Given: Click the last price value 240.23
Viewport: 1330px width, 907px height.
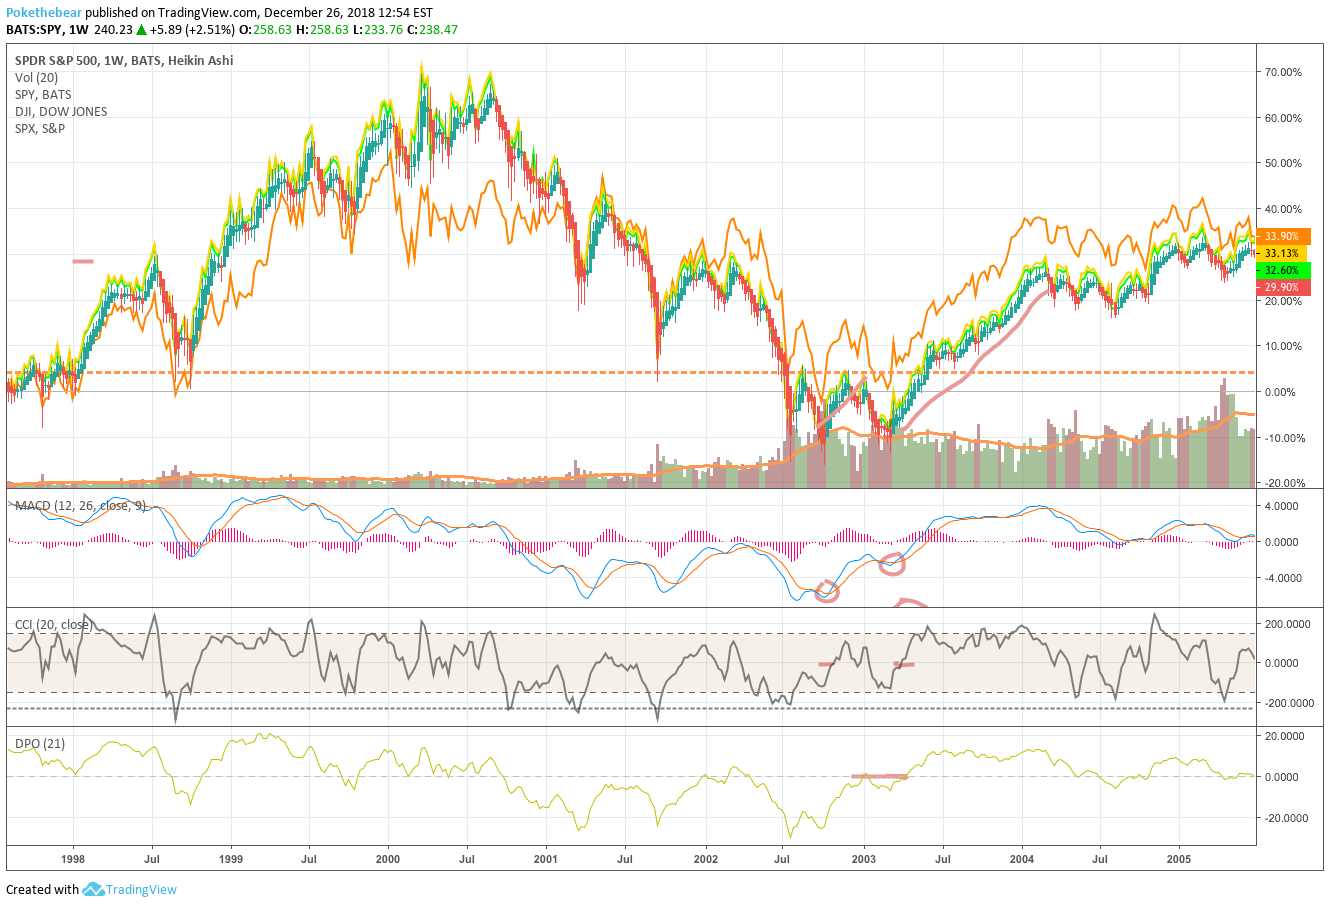Looking at the screenshot, I should coord(113,30).
